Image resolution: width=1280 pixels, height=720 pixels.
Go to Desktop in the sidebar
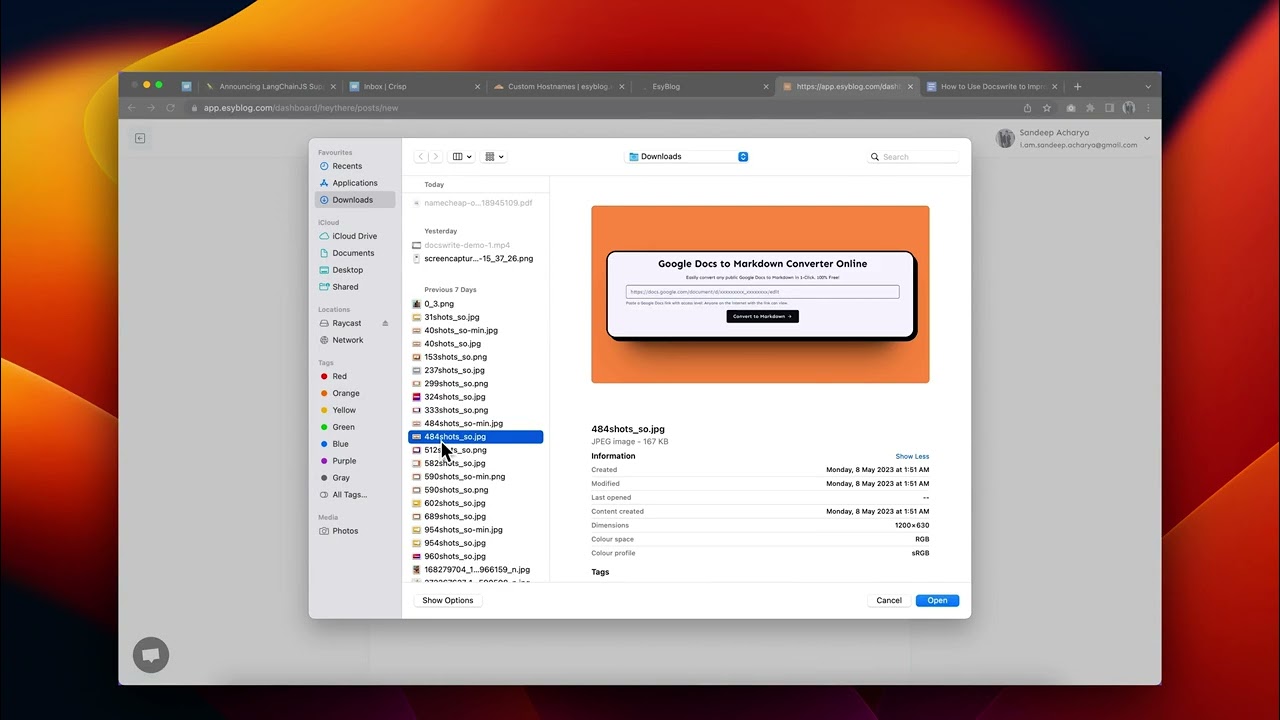pos(347,270)
